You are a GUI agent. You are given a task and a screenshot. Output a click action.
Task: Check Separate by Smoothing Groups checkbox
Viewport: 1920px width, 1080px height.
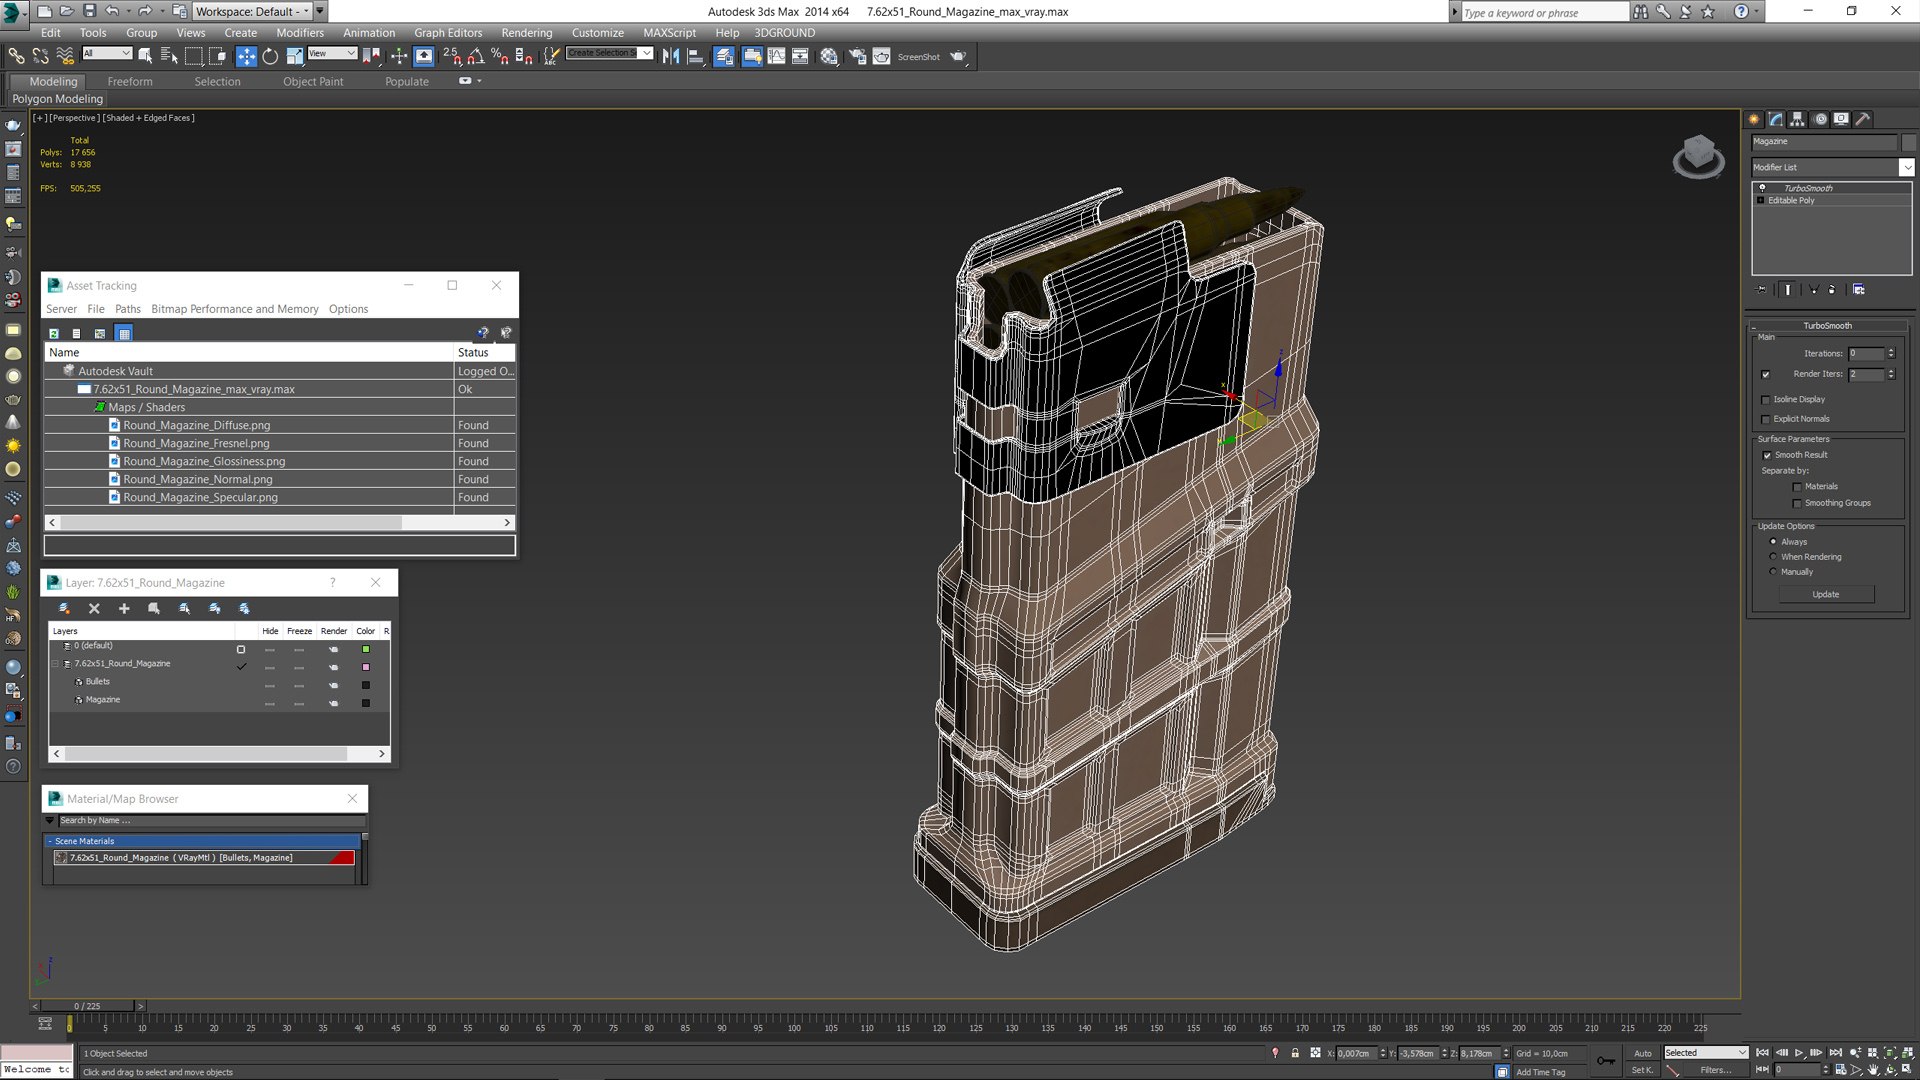click(1797, 504)
